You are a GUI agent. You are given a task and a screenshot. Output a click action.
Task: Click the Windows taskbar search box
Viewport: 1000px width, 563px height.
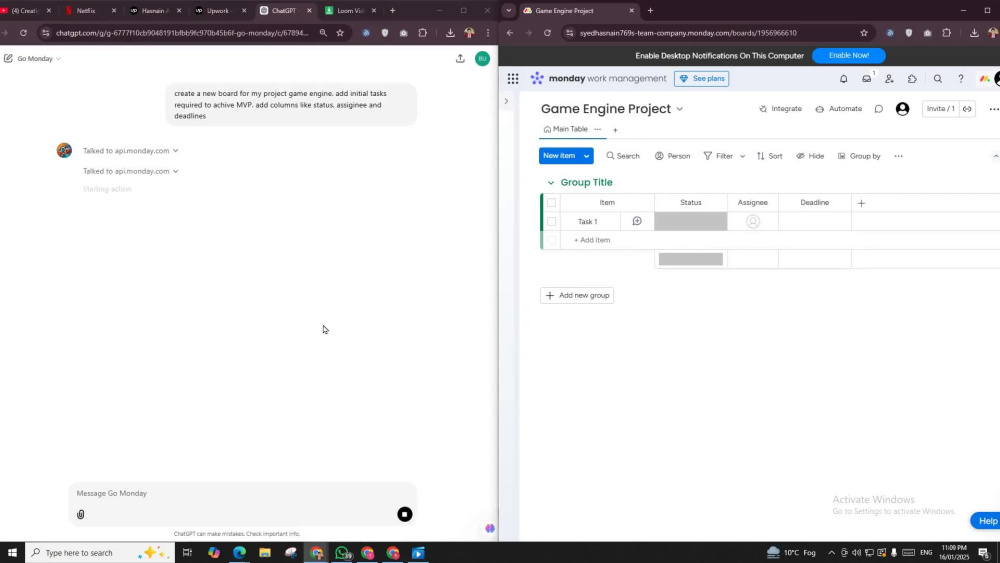[99, 553]
